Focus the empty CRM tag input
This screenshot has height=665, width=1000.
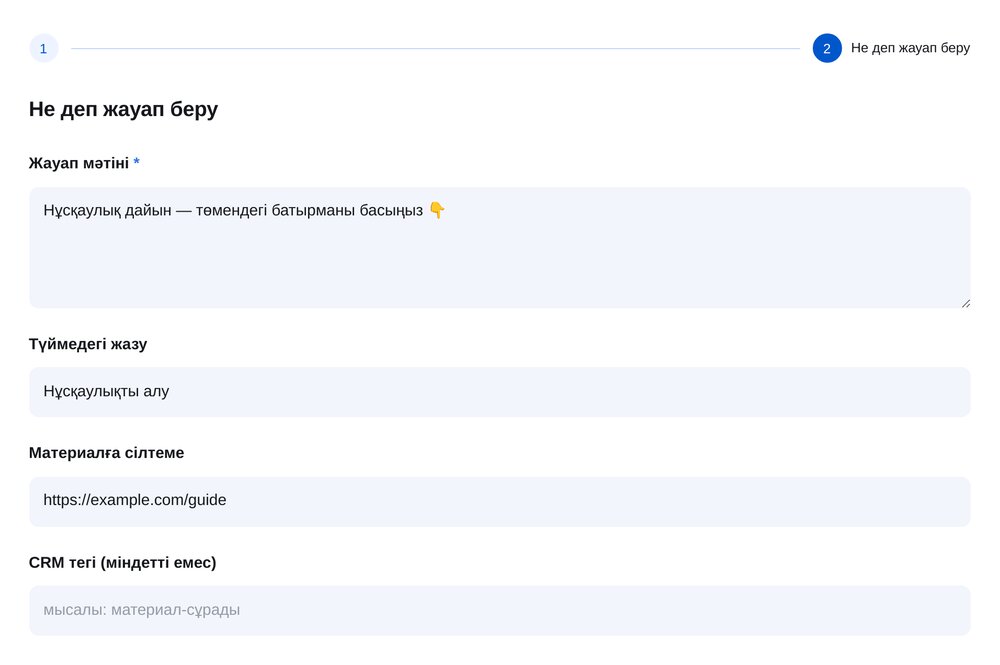[499, 610]
